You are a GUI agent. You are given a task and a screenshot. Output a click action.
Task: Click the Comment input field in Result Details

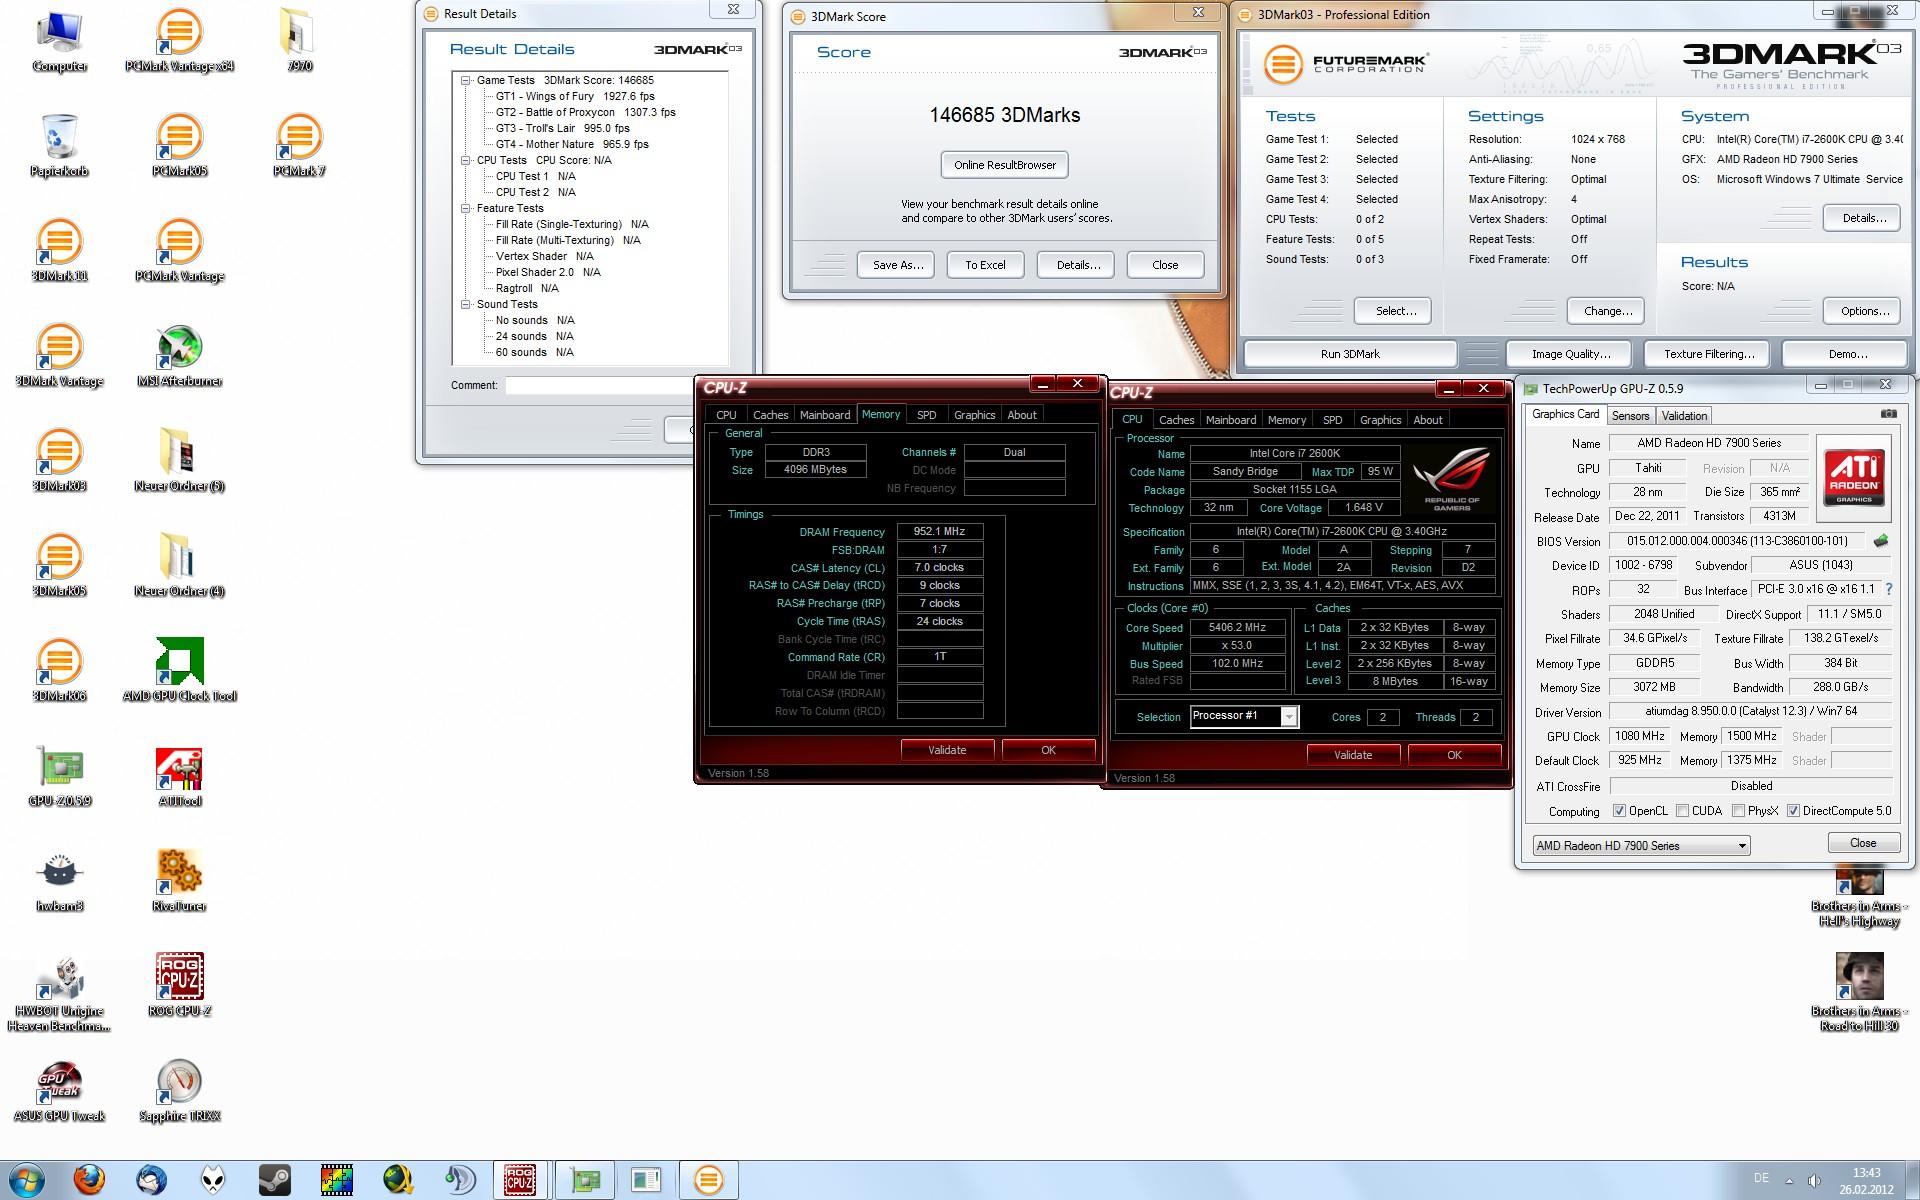tap(600, 385)
